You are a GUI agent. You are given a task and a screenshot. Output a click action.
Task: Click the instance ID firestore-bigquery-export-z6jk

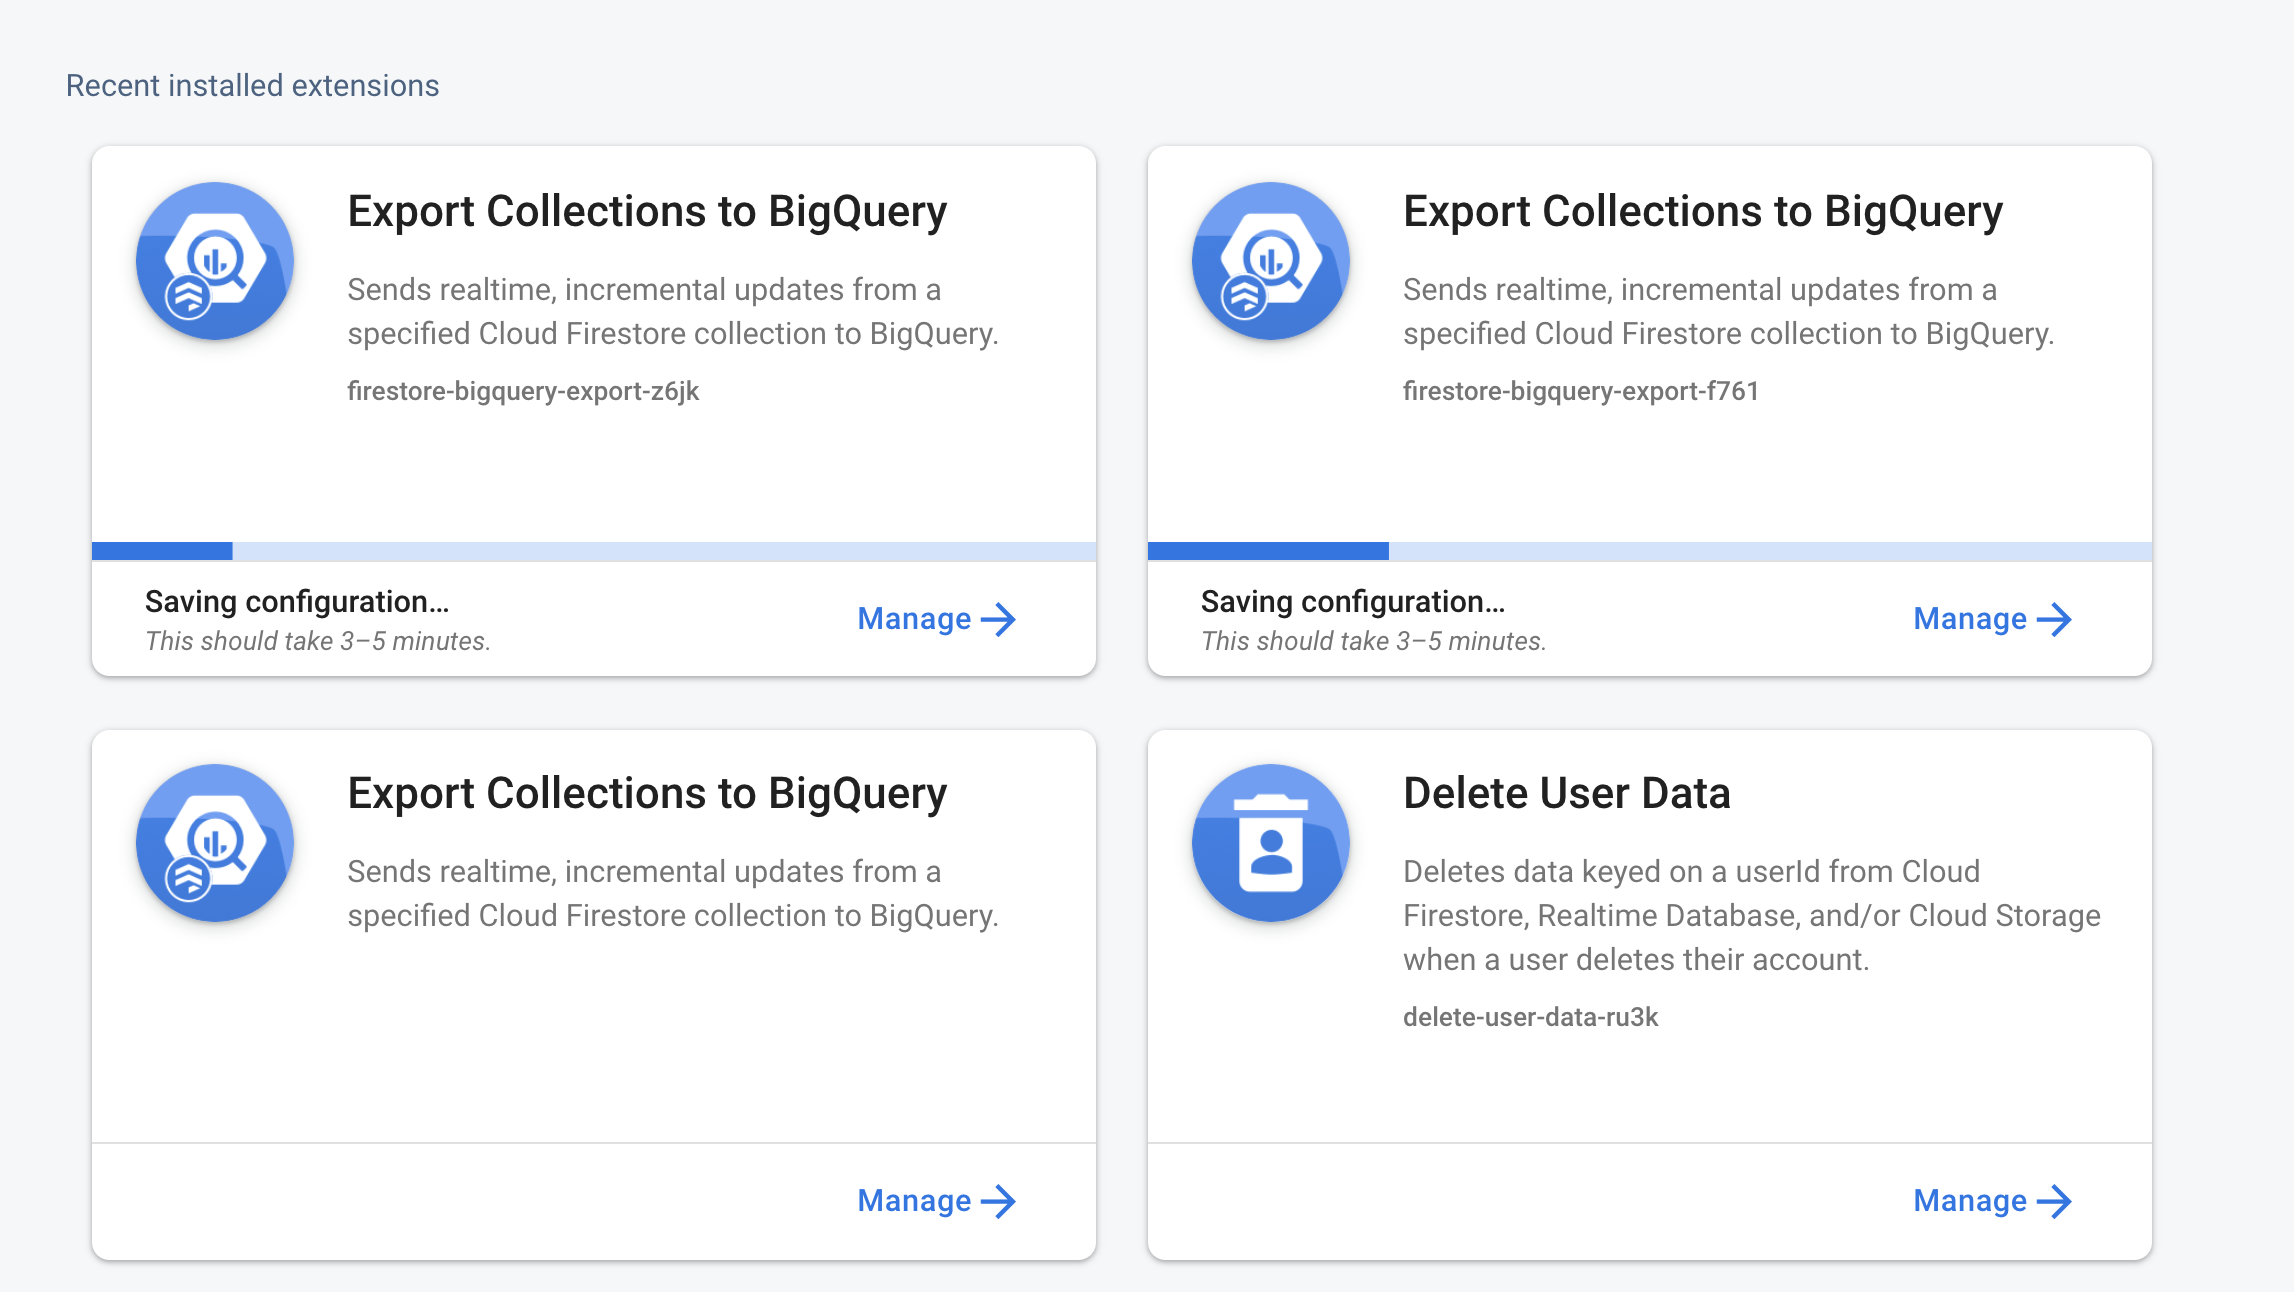[x=523, y=391]
